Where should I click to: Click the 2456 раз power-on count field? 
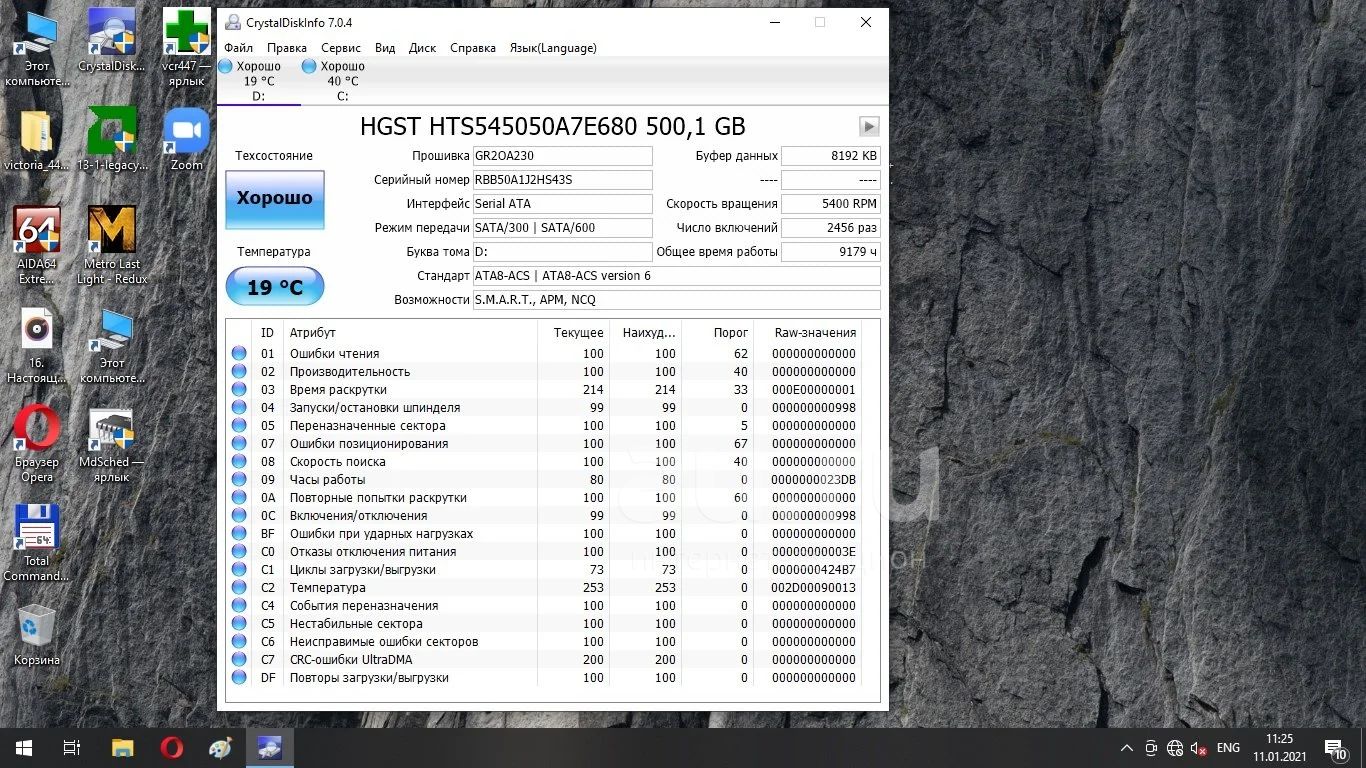(x=831, y=228)
